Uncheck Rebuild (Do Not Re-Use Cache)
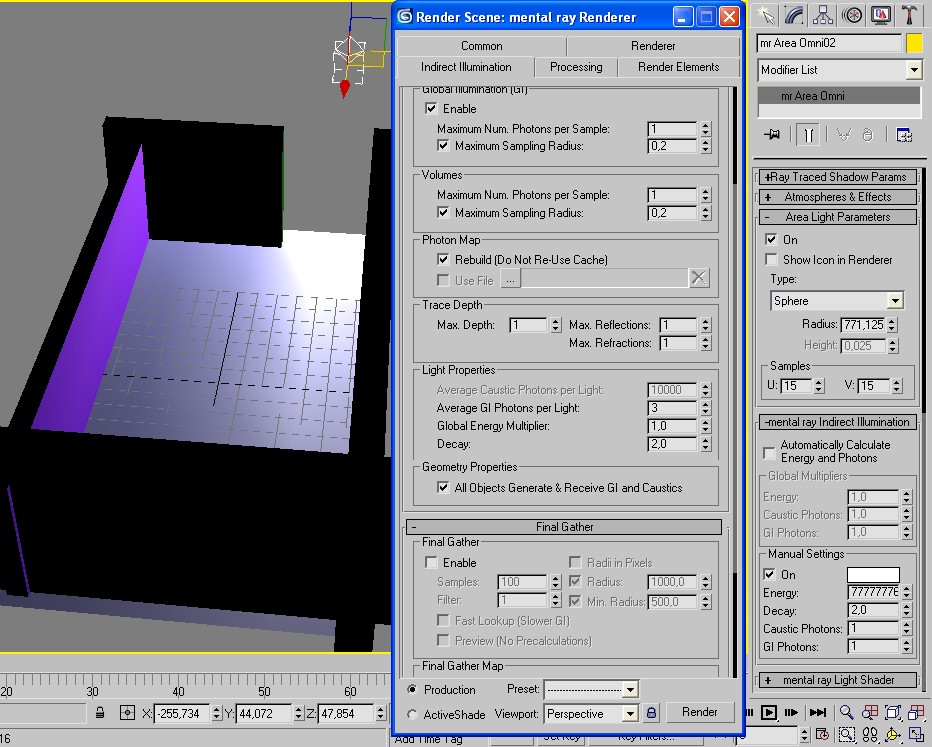 click(443, 259)
